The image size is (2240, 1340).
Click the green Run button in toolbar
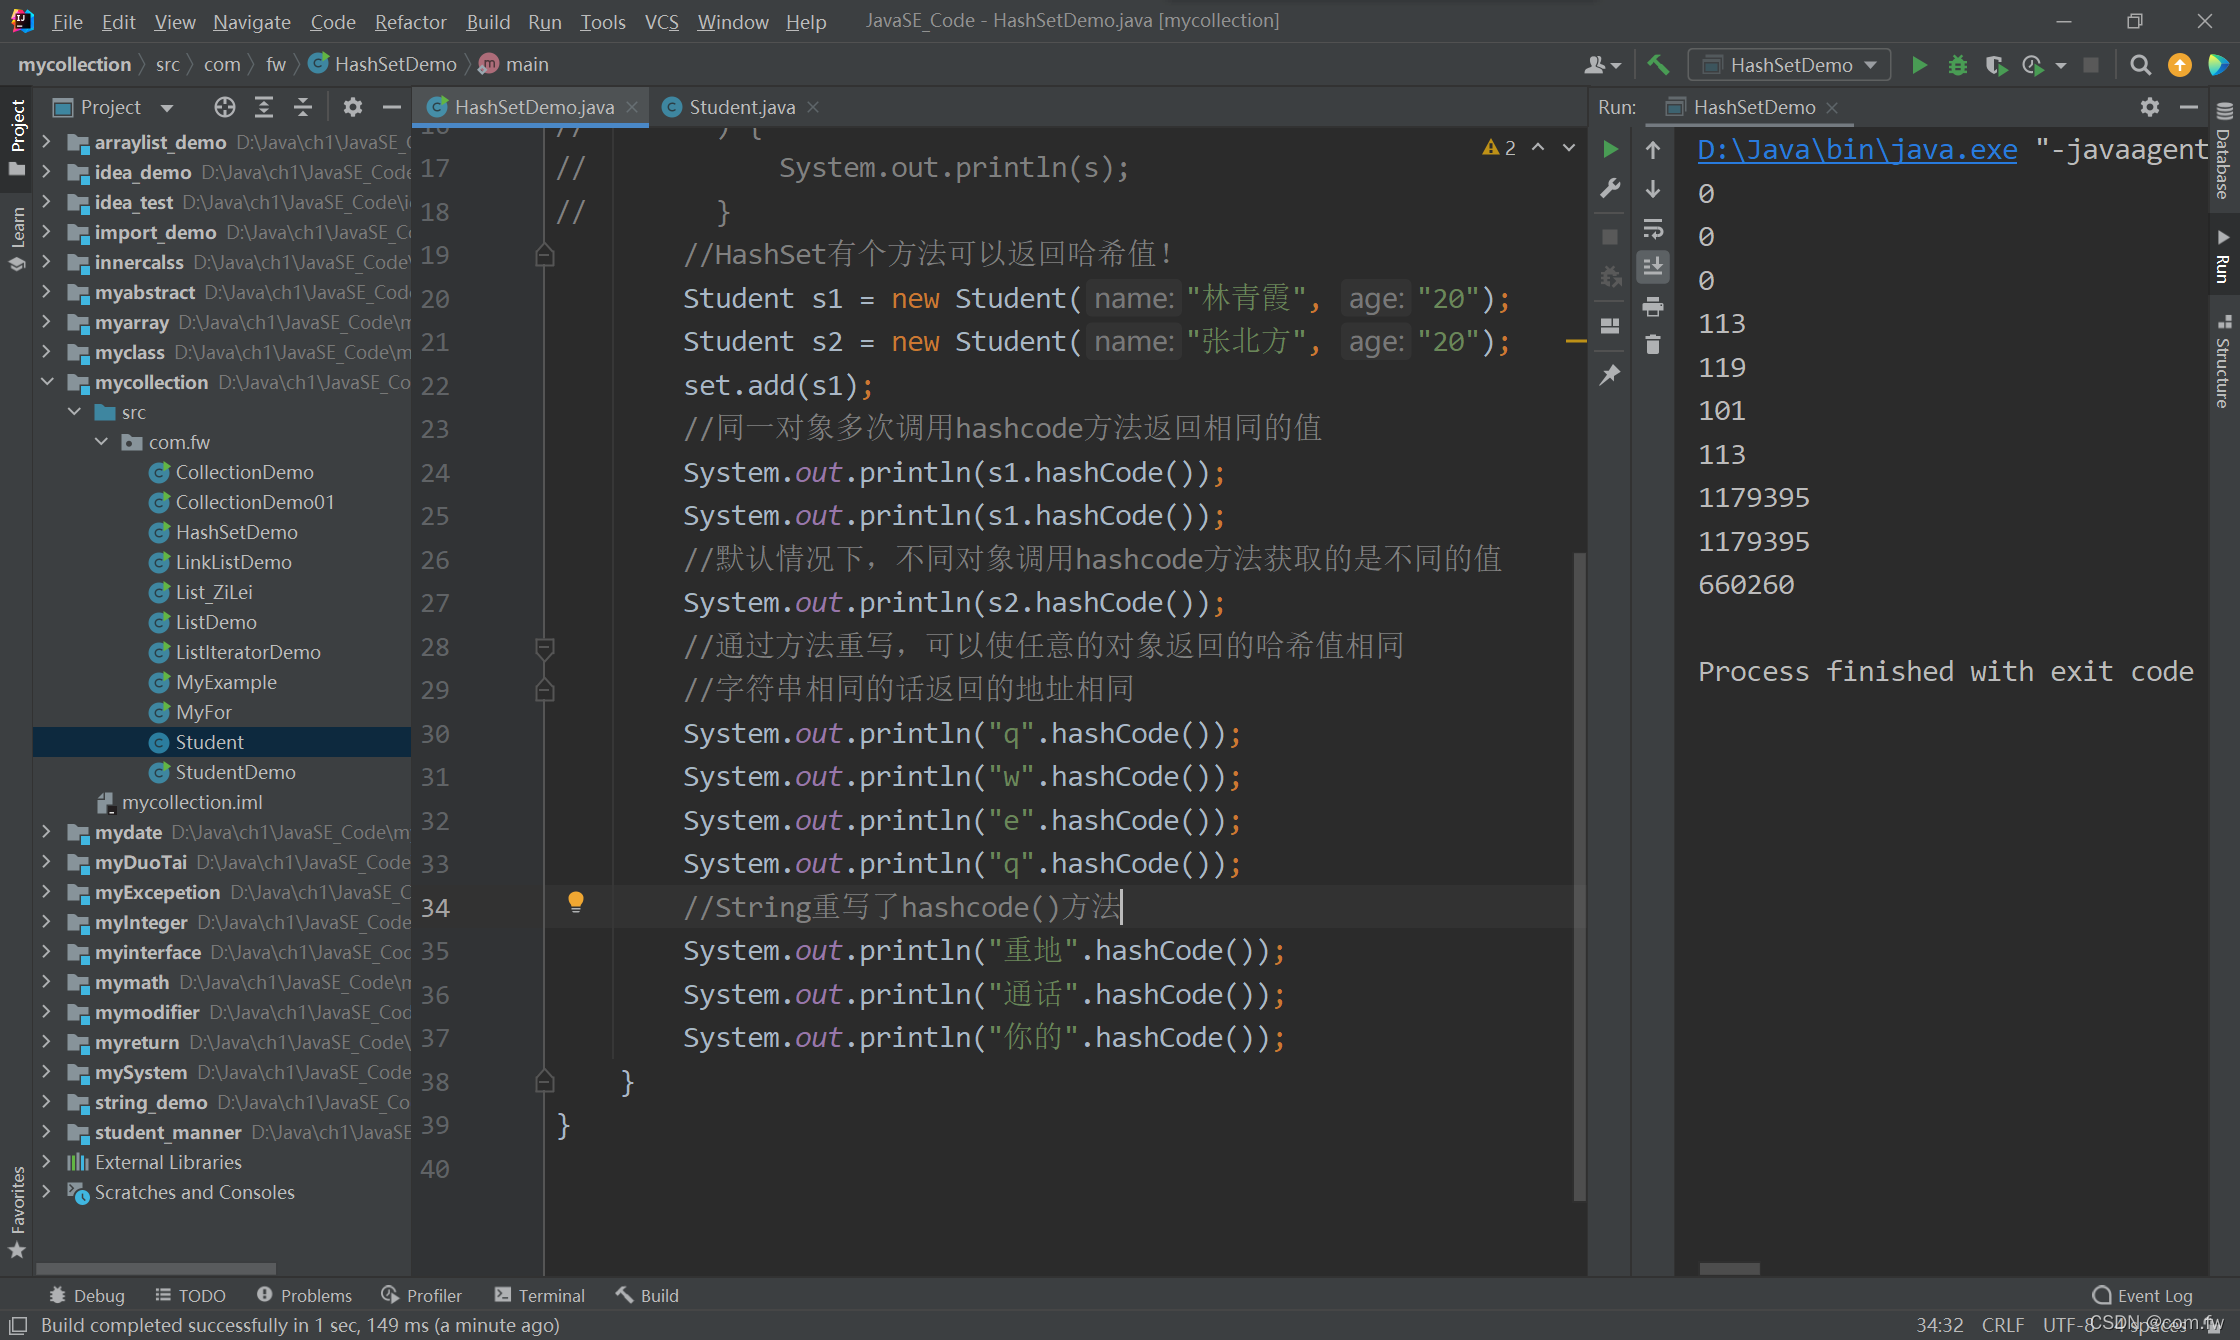1919,65
